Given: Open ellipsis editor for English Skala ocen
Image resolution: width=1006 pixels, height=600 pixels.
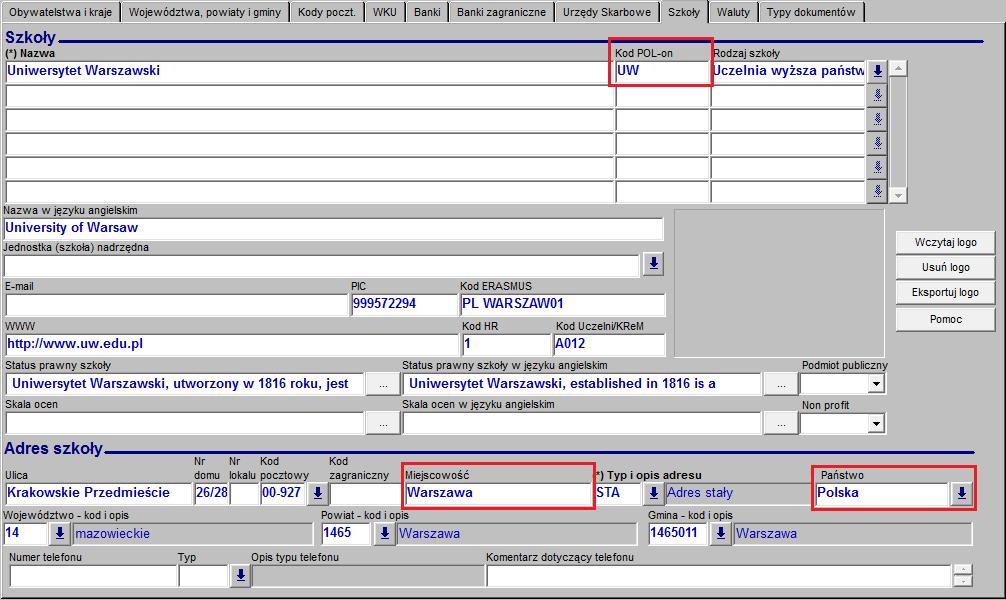Looking at the screenshot, I should [781, 424].
